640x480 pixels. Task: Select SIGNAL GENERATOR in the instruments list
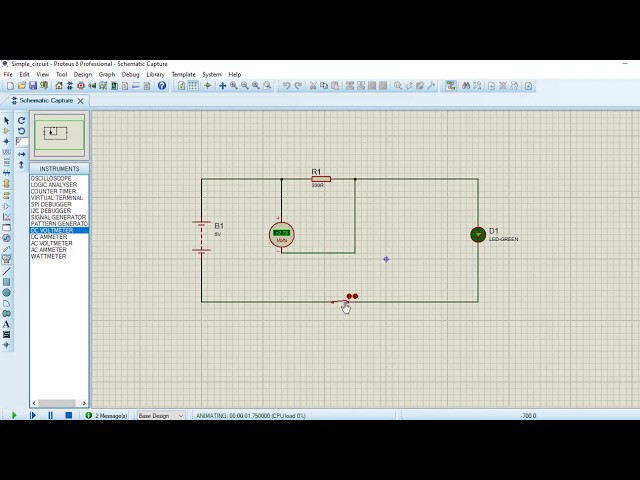[59, 218]
